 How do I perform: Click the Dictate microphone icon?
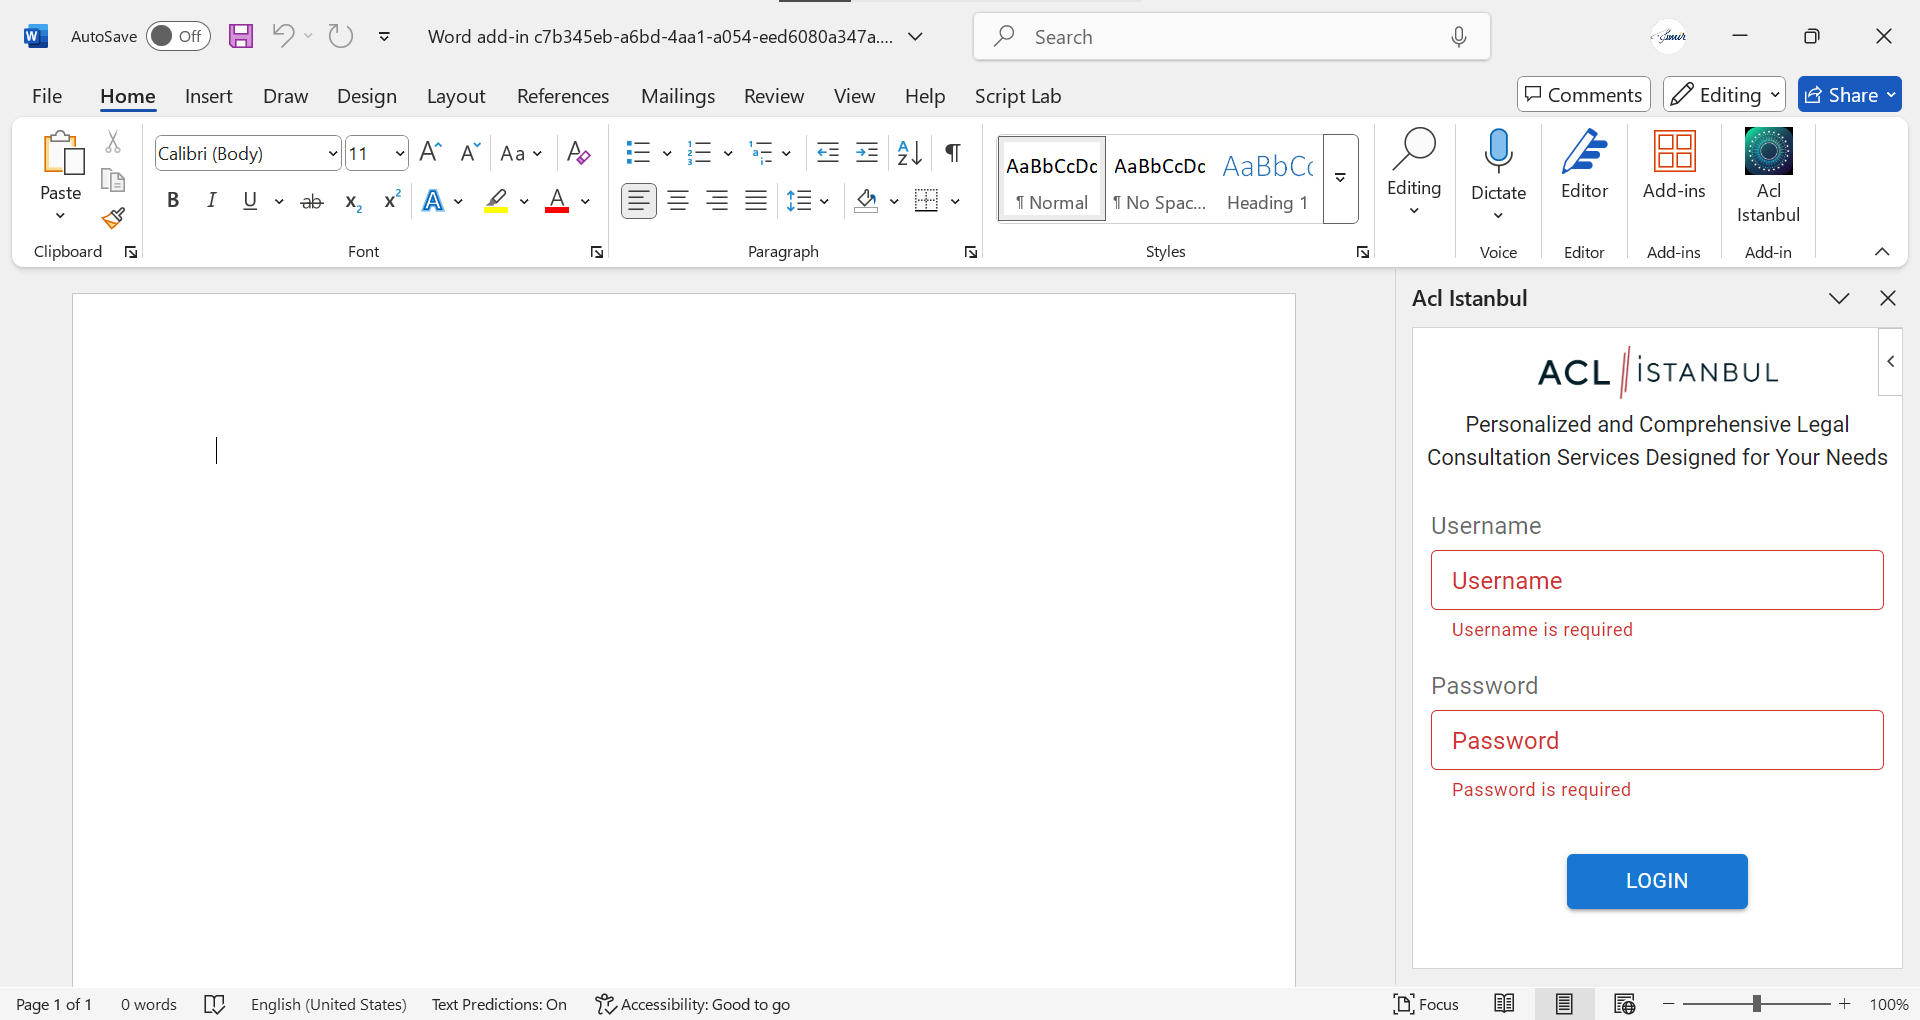(x=1498, y=153)
